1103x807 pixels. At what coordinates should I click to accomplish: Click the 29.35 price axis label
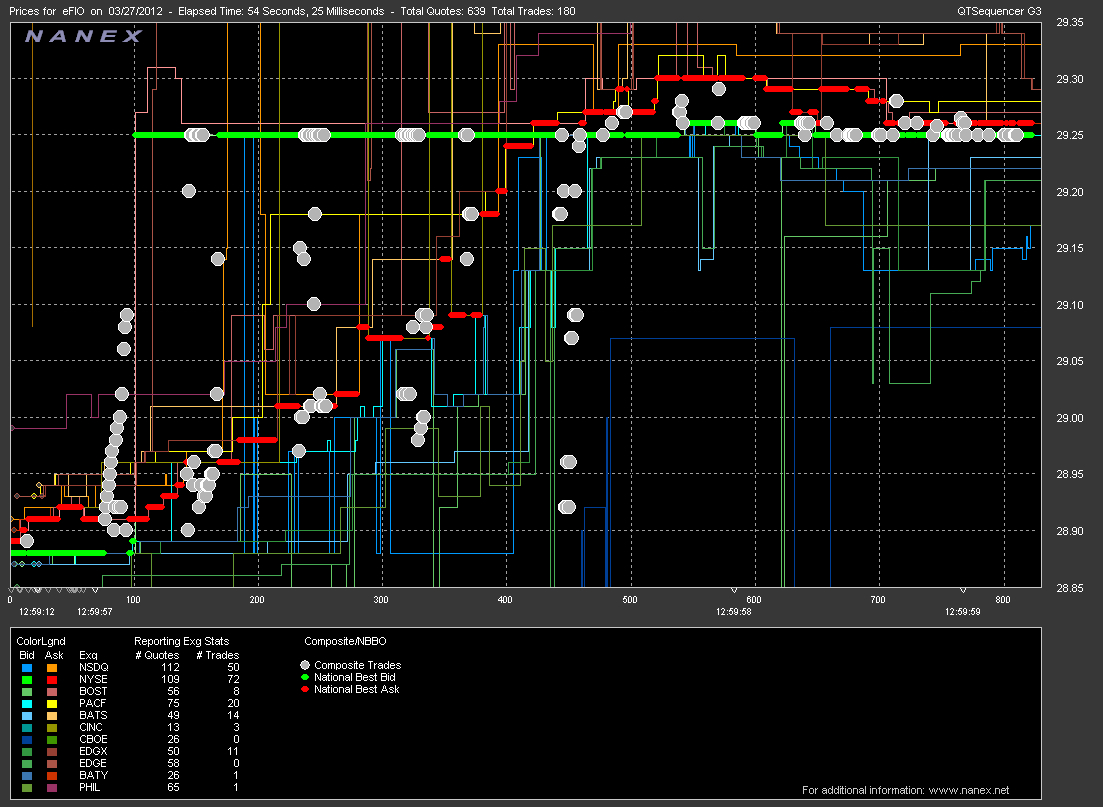[x=1069, y=23]
